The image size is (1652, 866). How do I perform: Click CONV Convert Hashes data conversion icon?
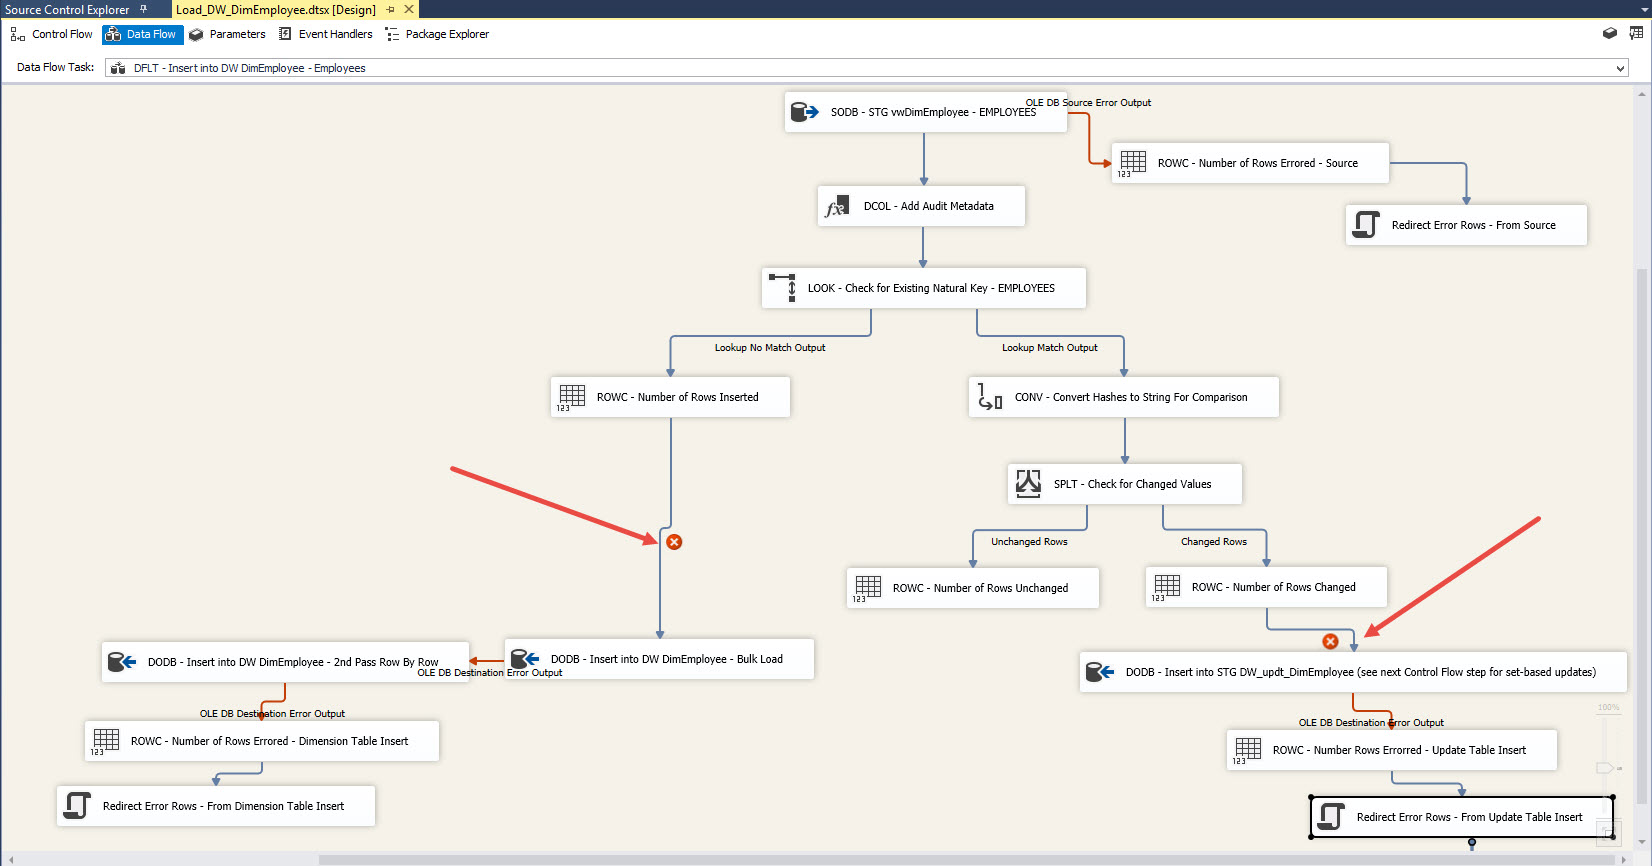989,397
